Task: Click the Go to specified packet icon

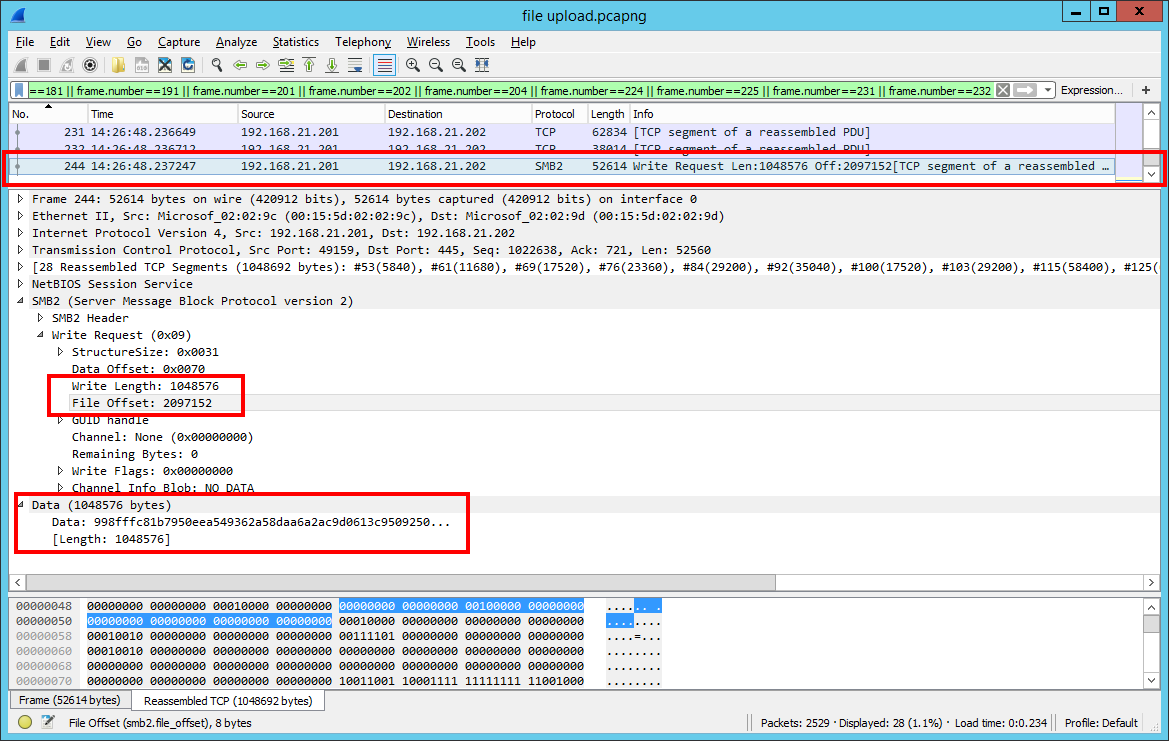Action: 286,66
